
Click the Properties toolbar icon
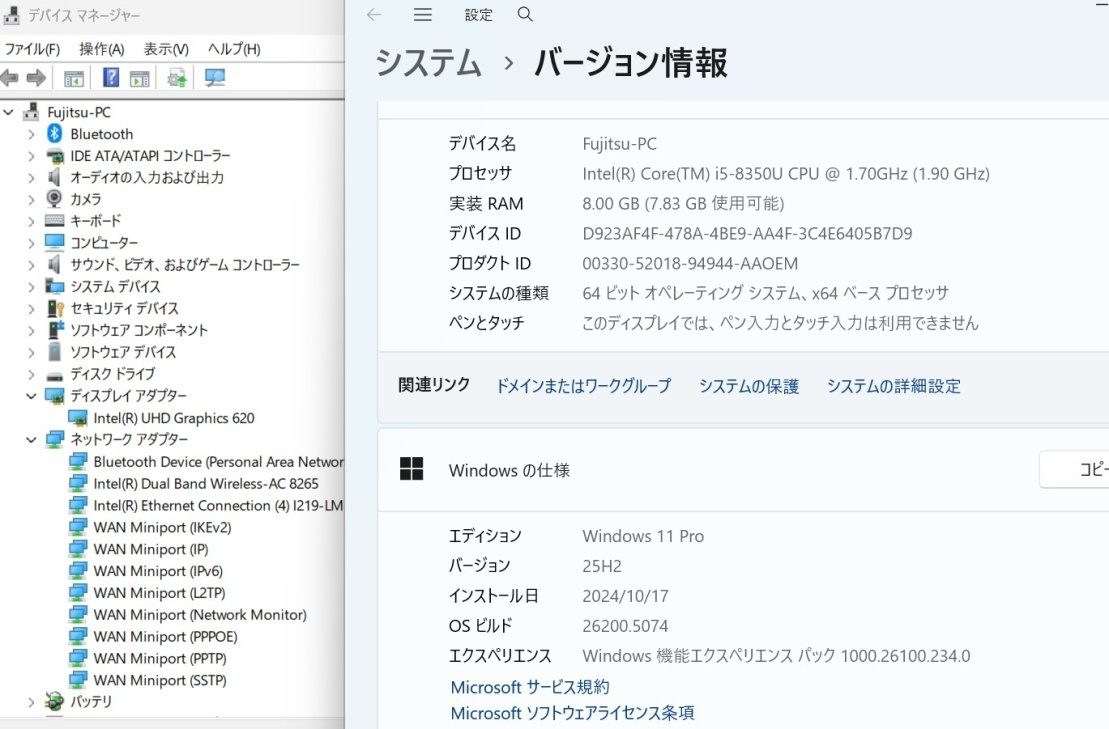pyautogui.click(x=138, y=78)
